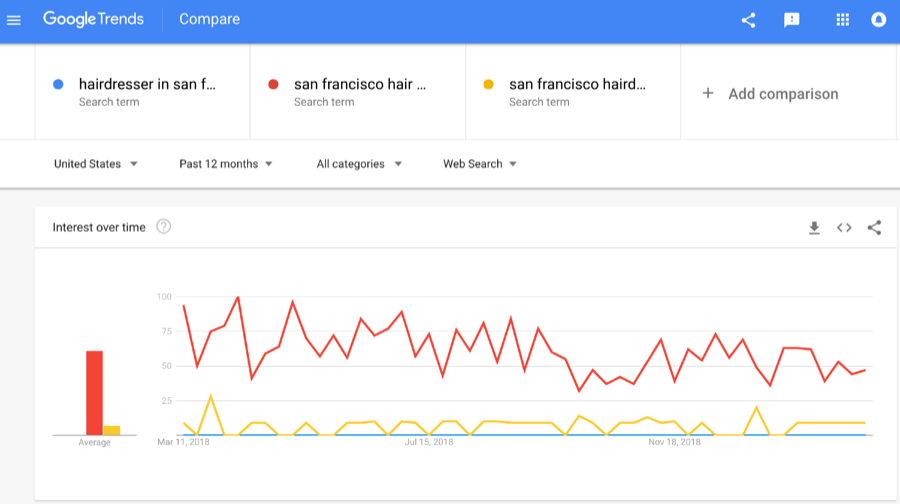Open the Past 12 months dropdown

coord(226,164)
